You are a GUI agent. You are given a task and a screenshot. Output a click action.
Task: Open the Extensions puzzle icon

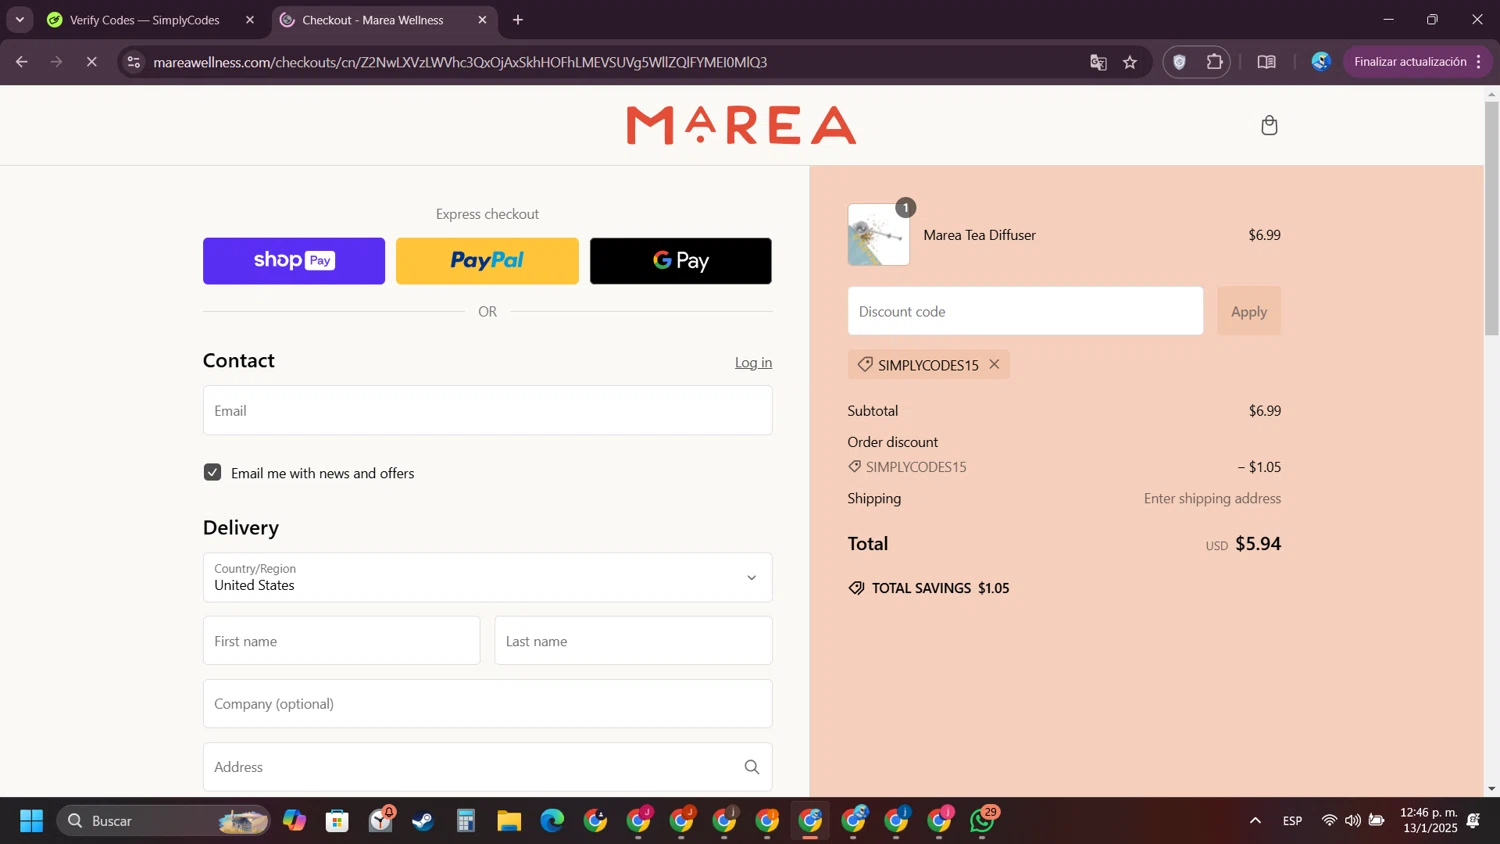1214,62
